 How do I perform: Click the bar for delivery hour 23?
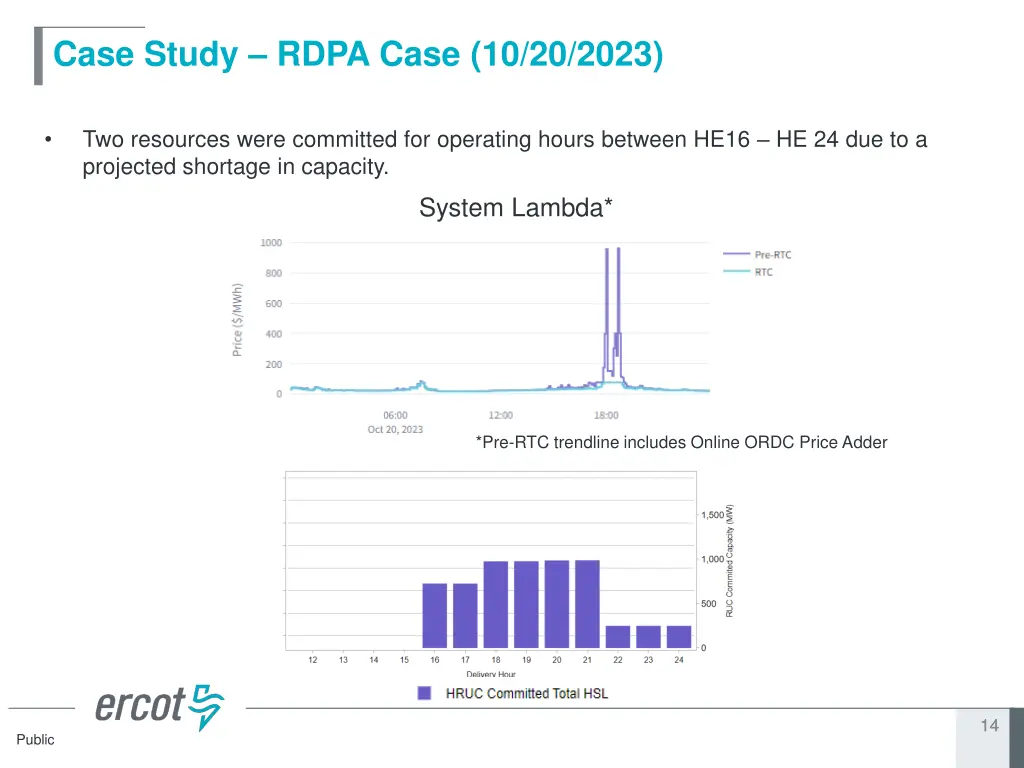pyautogui.click(x=648, y=637)
